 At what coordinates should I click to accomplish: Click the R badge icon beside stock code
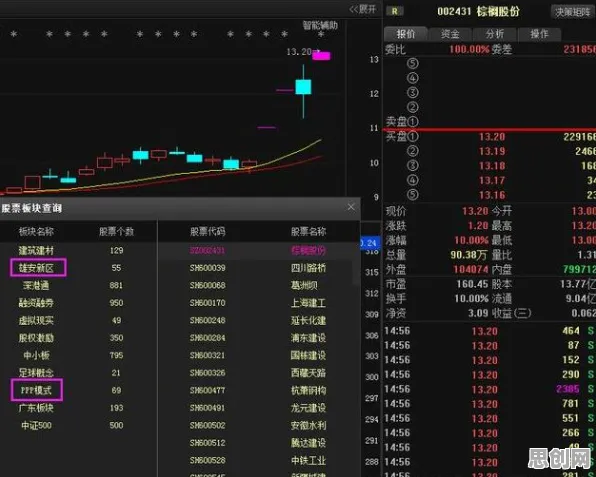click(x=395, y=11)
